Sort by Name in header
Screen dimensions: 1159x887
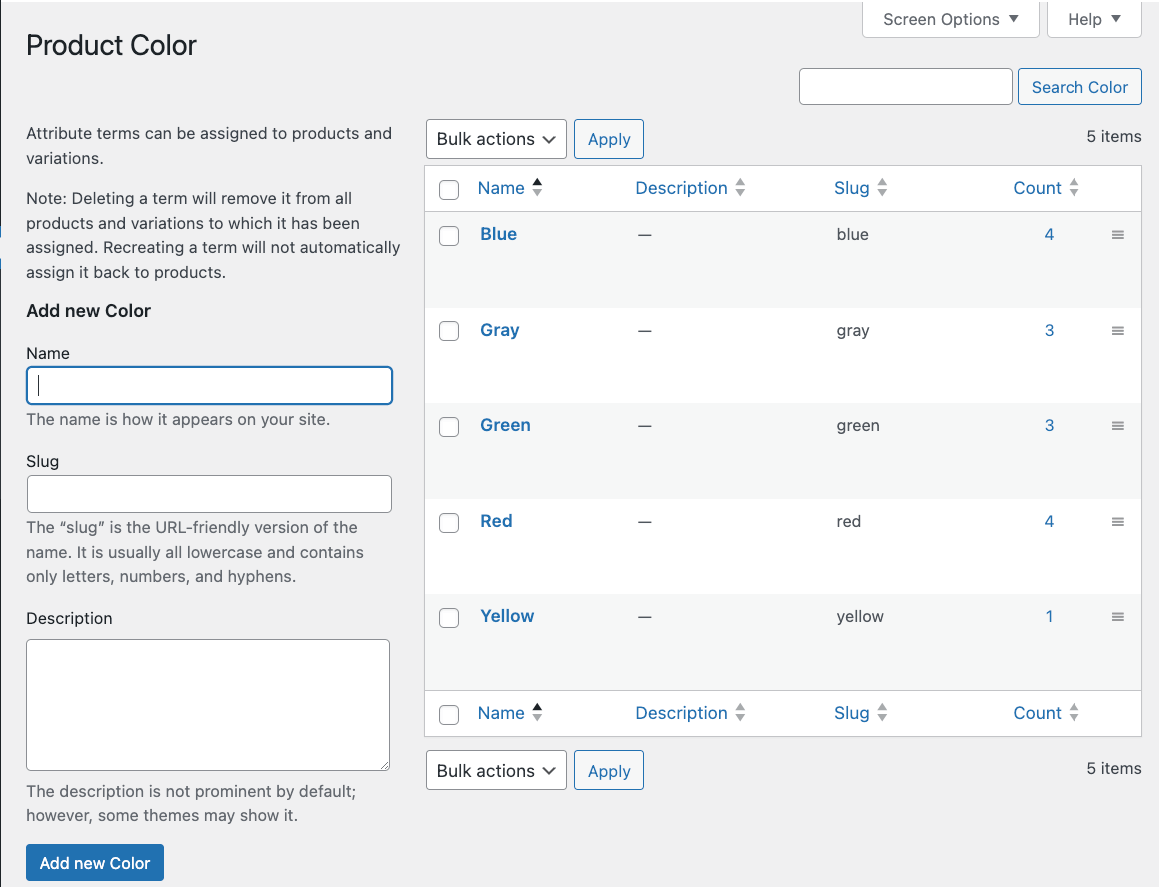pyautogui.click(x=501, y=188)
